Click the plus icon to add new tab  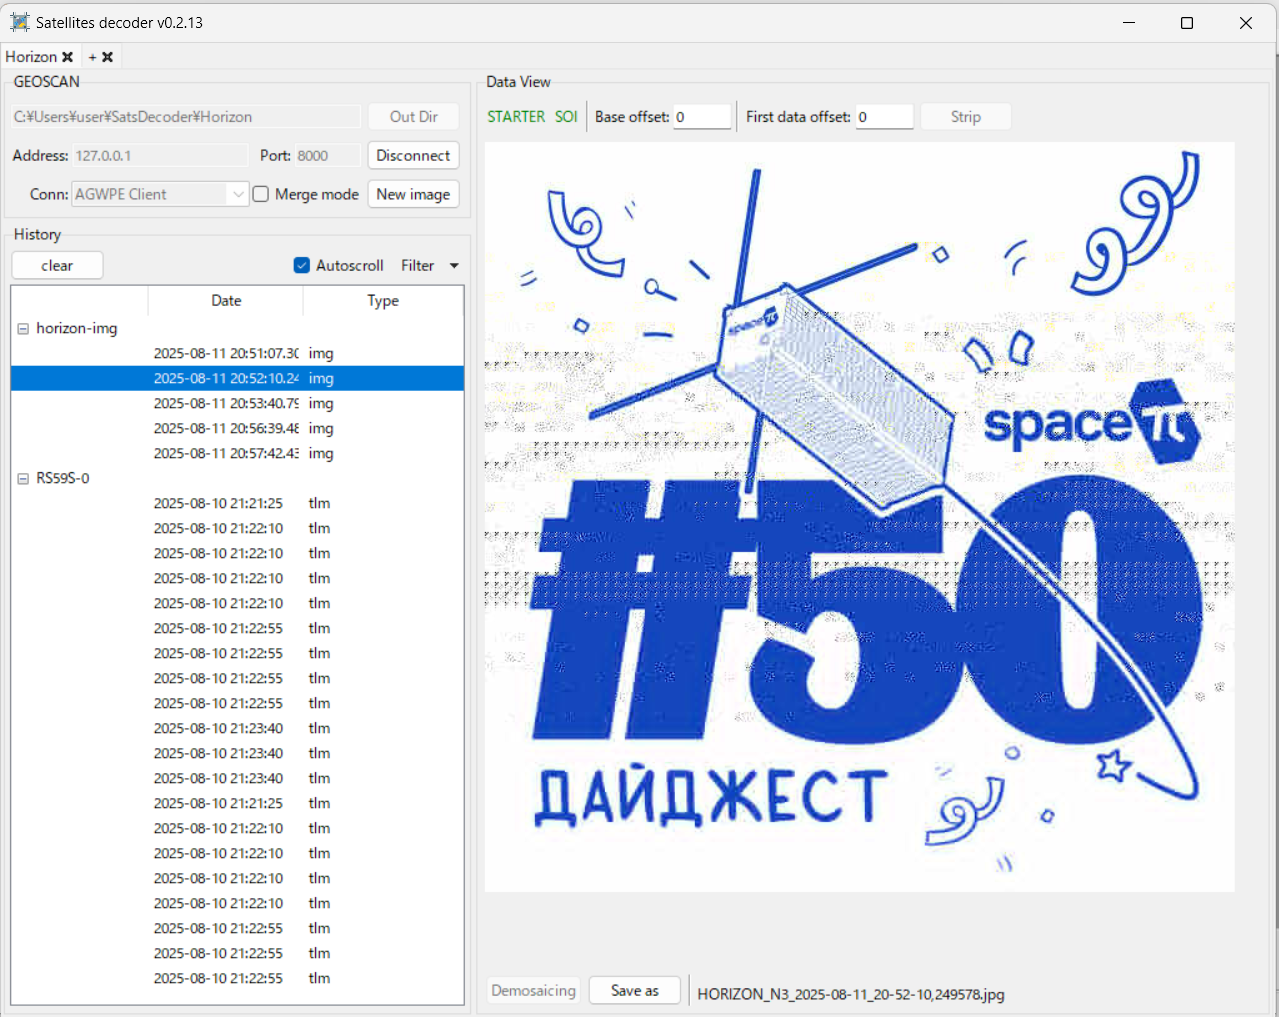pos(92,57)
